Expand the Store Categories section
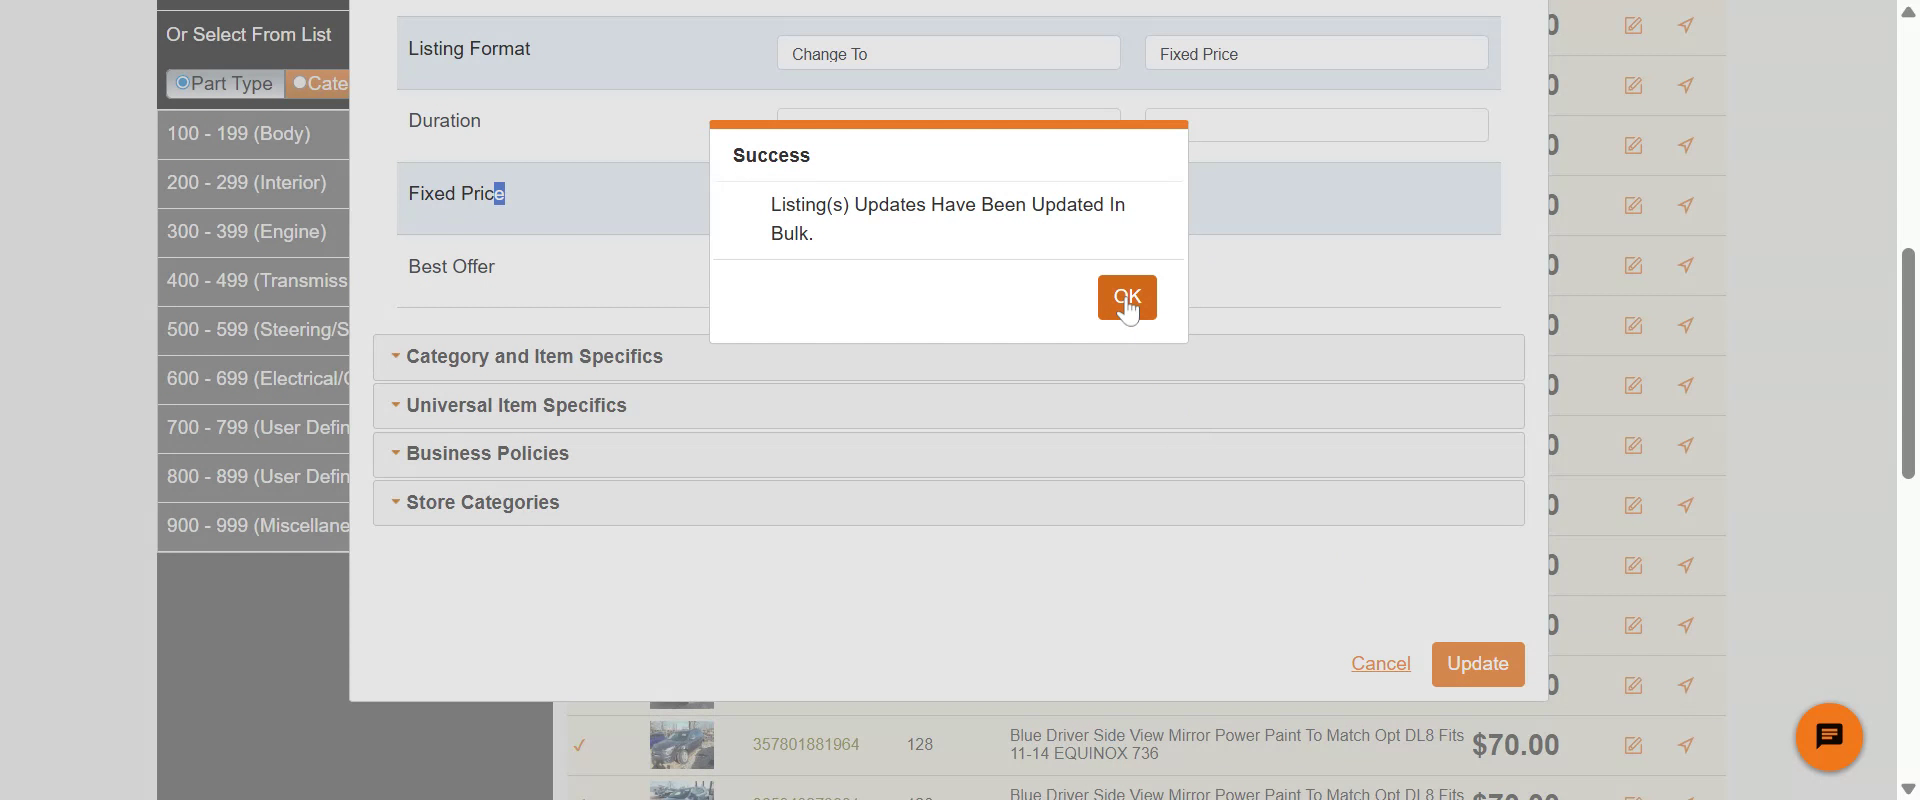 (x=948, y=503)
